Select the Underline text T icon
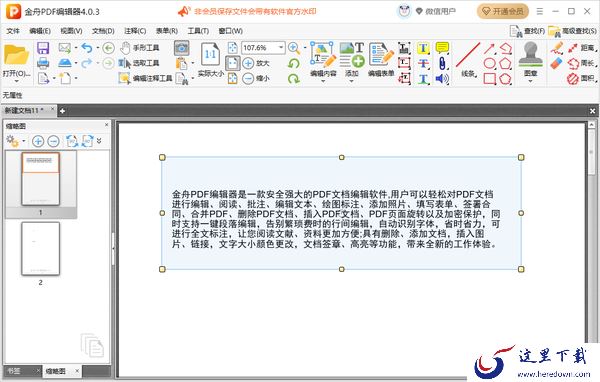The height and width of the screenshot is (382, 600). tap(423, 79)
